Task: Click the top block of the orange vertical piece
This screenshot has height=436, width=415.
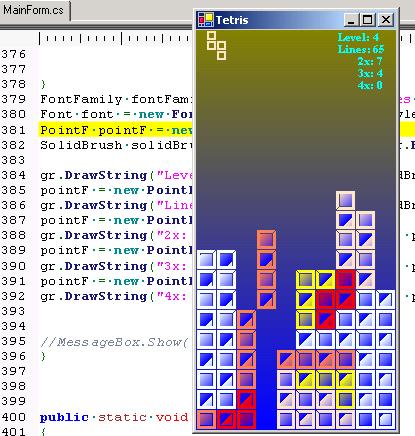Action: [x=266, y=240]
